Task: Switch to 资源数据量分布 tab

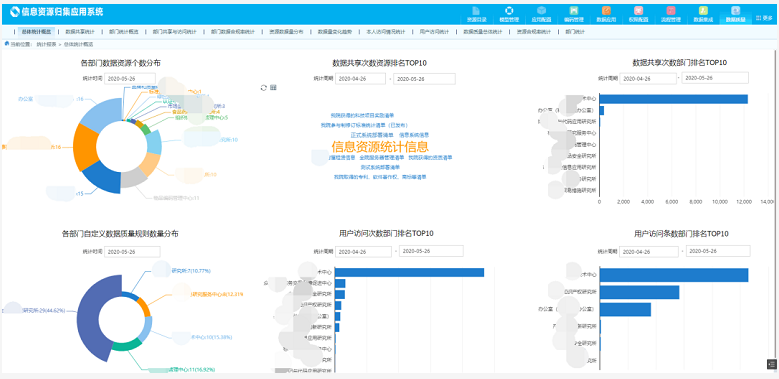Action: tap(286, 32)
